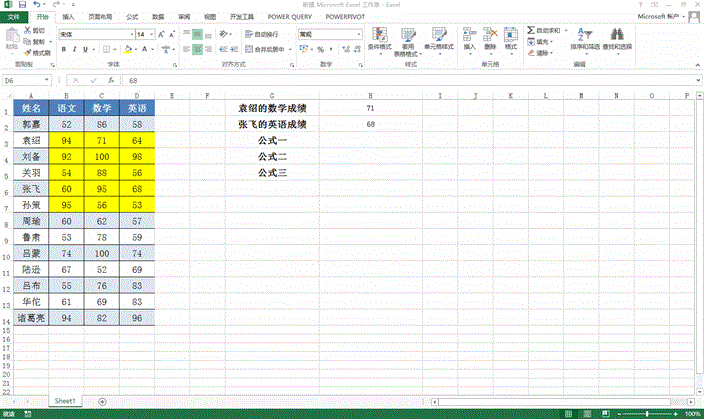704x419 pixels.
Task: Open the 文件 (File) menu
Action: [x=13, y=17]
